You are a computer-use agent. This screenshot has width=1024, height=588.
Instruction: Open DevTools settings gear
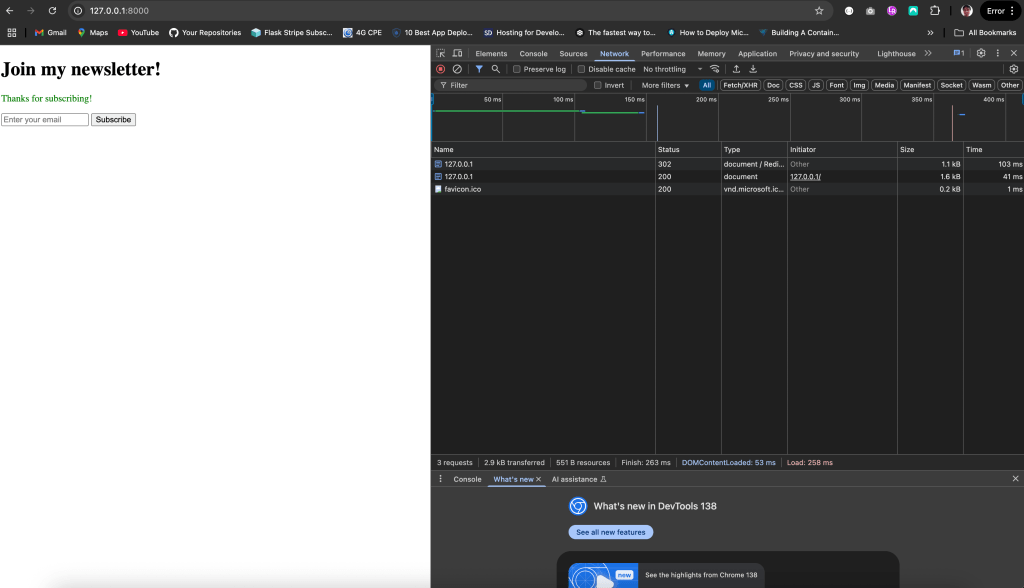pyautogui.click(x=980, y=53)
